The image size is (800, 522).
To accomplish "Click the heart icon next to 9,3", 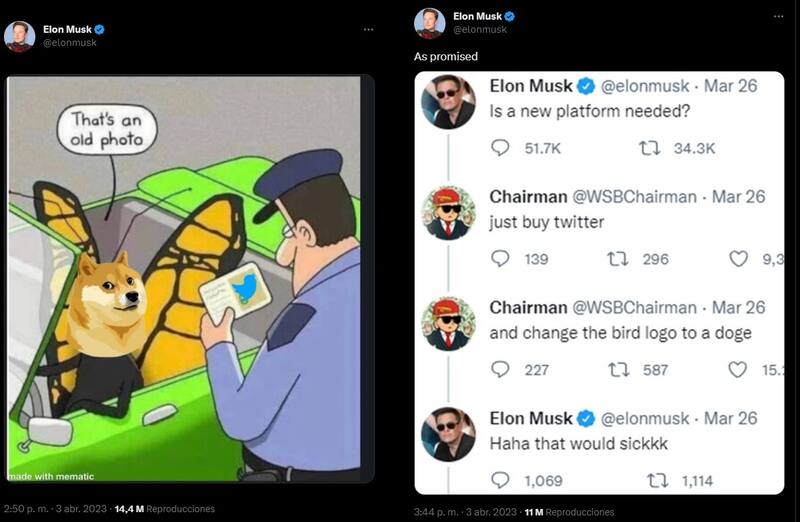I will click(738, 259).
